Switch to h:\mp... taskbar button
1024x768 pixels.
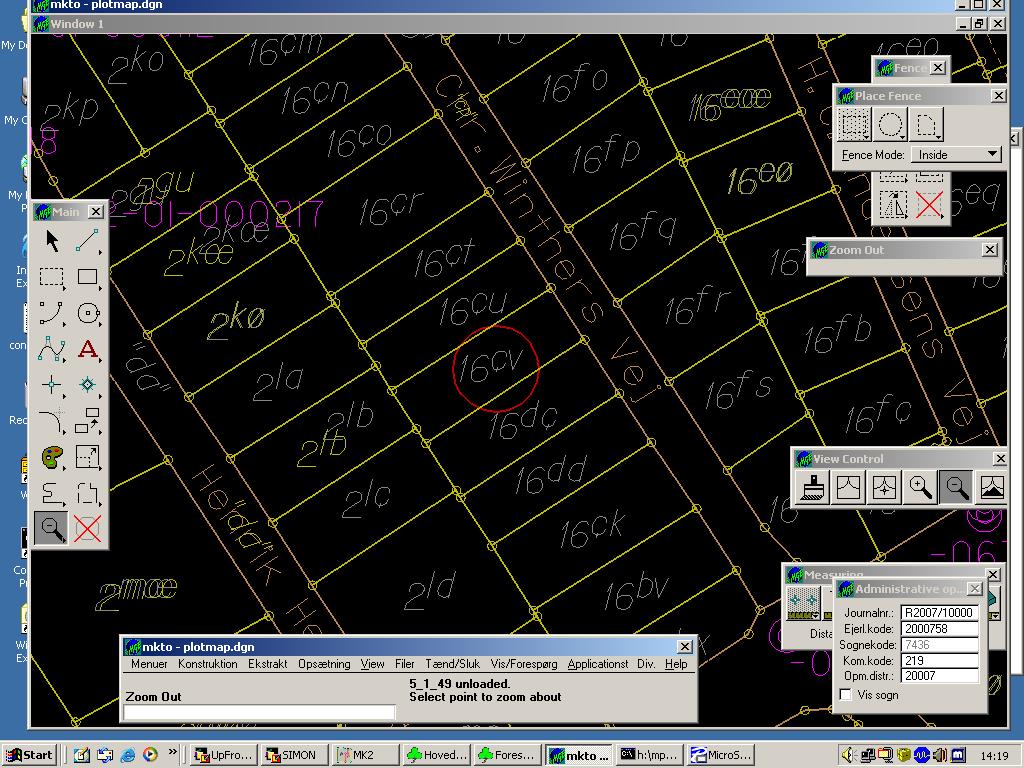(648, 755)
